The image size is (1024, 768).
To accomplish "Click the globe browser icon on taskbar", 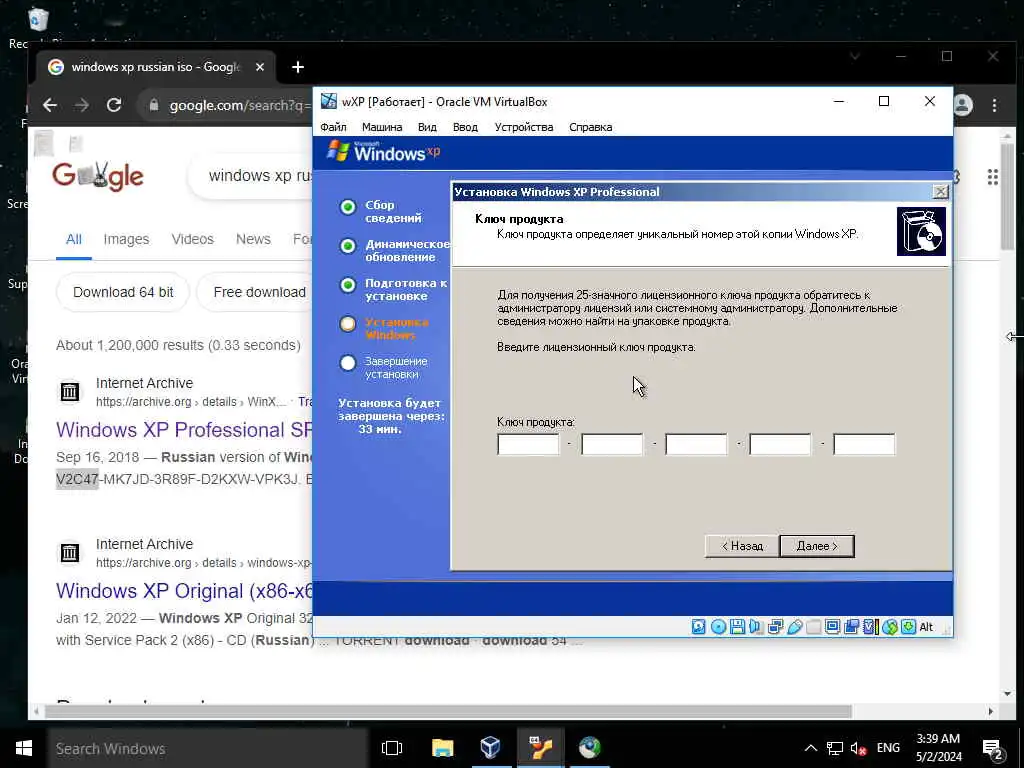I will tap(589, 748).
